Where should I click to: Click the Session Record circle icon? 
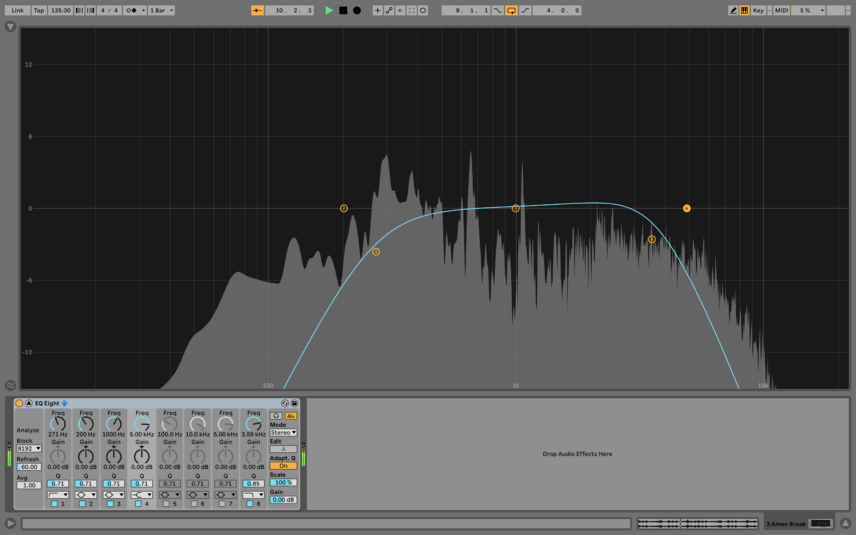click(x=423, y=10)
